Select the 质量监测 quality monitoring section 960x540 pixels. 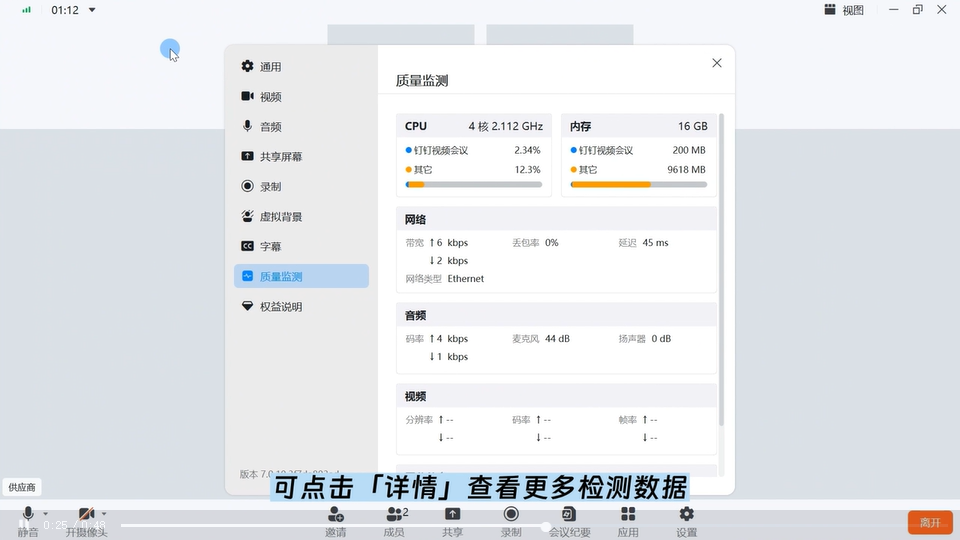[301, 276]
